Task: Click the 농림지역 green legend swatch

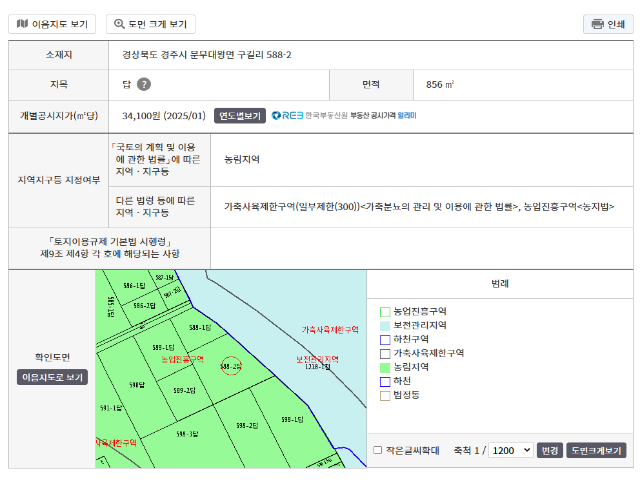Action: (385, 368)
